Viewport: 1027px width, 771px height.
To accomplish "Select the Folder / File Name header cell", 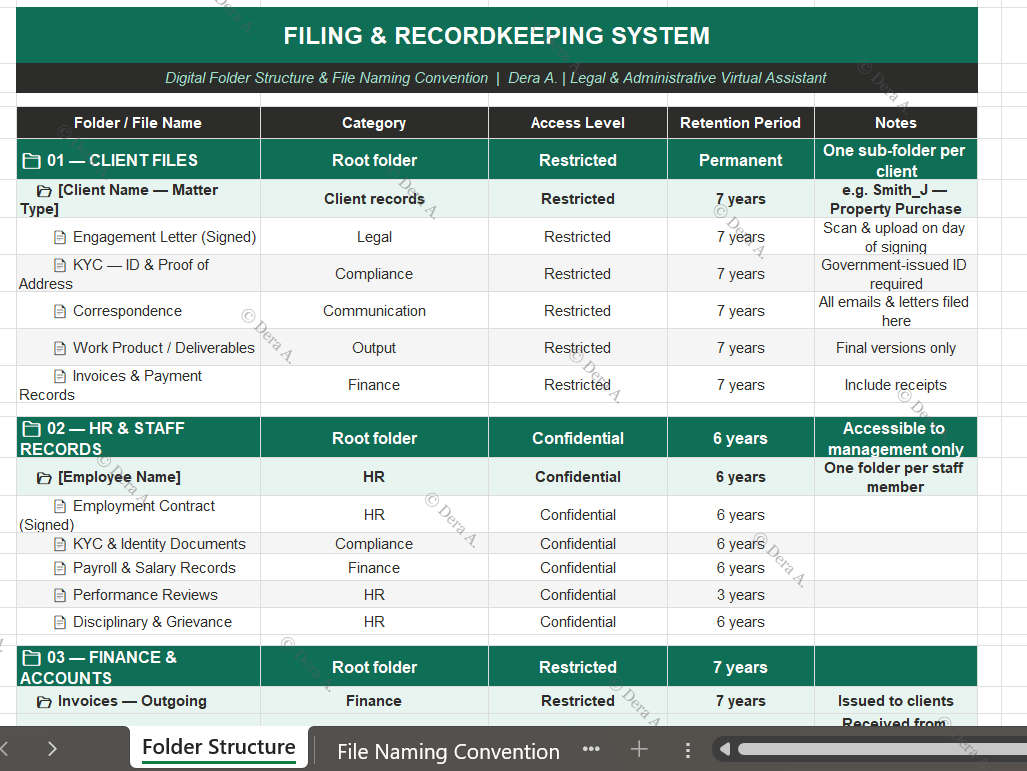I will pos(138,123).
